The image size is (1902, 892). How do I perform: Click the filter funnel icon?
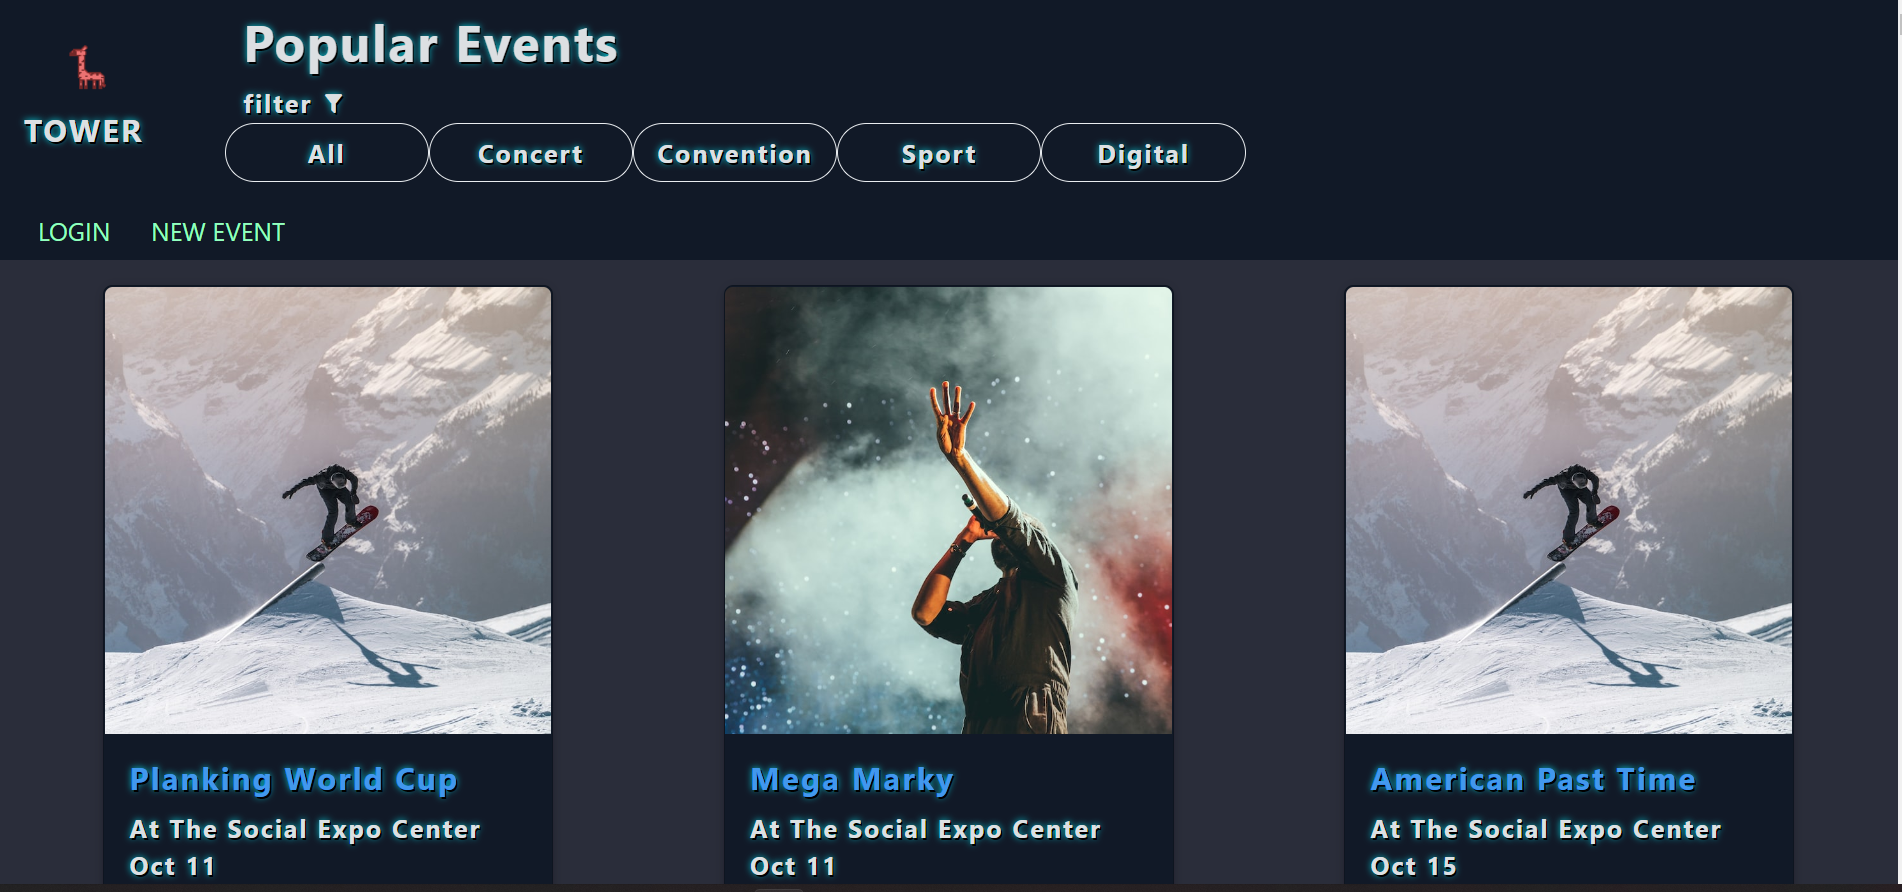coord(334,103)
